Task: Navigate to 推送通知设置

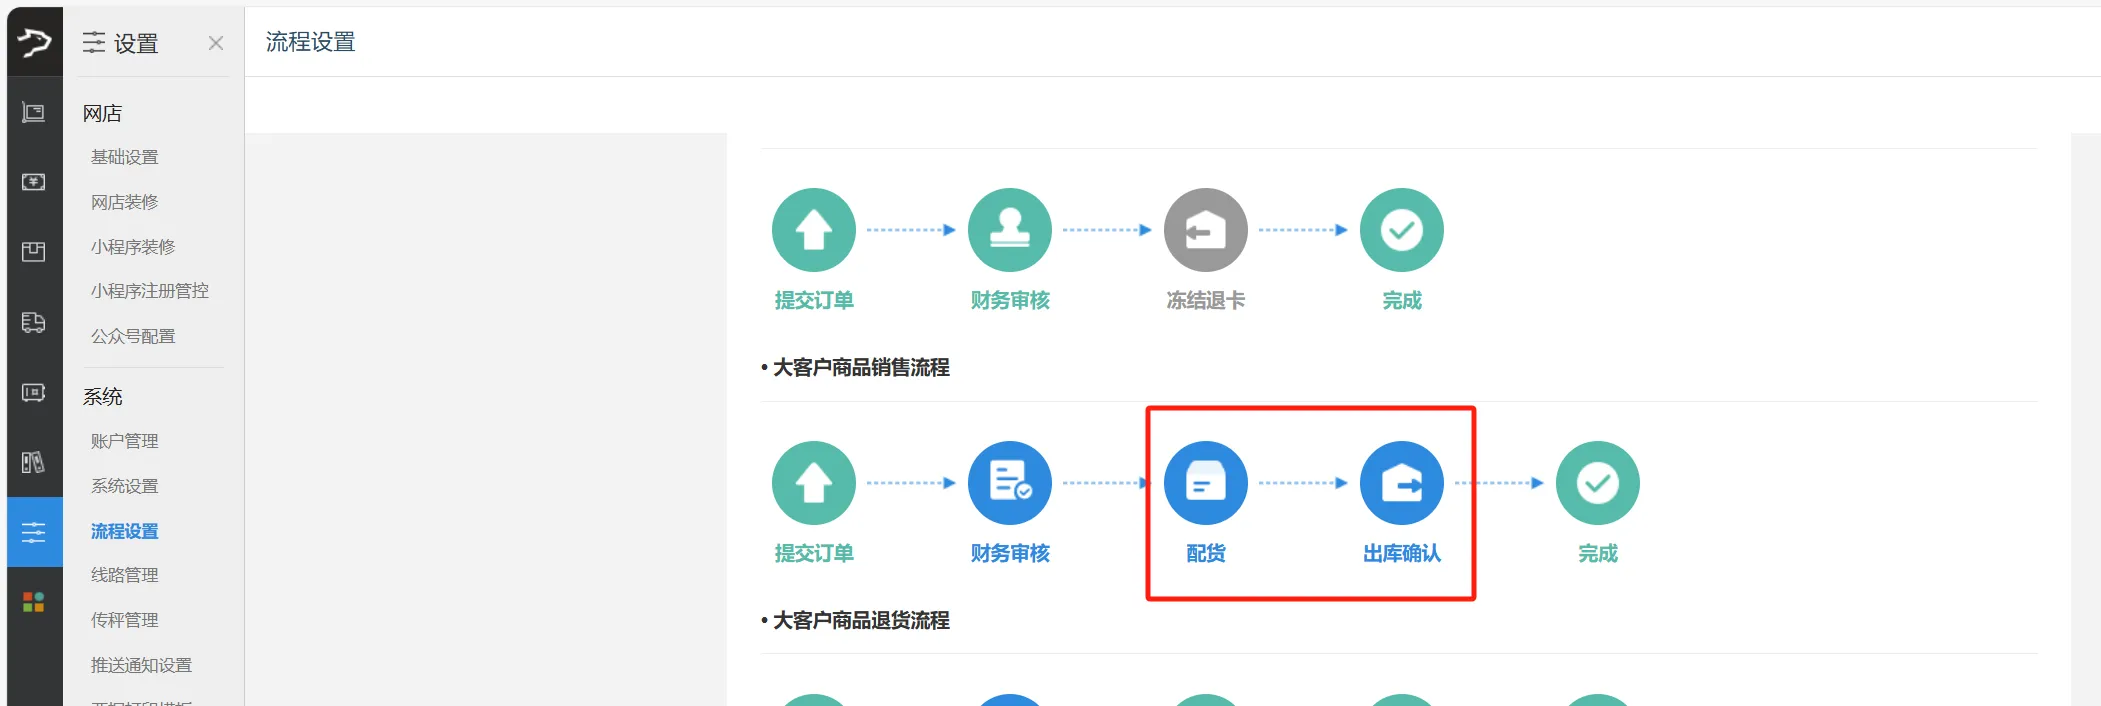Action: pyautogui.click(x=141, y=665)
